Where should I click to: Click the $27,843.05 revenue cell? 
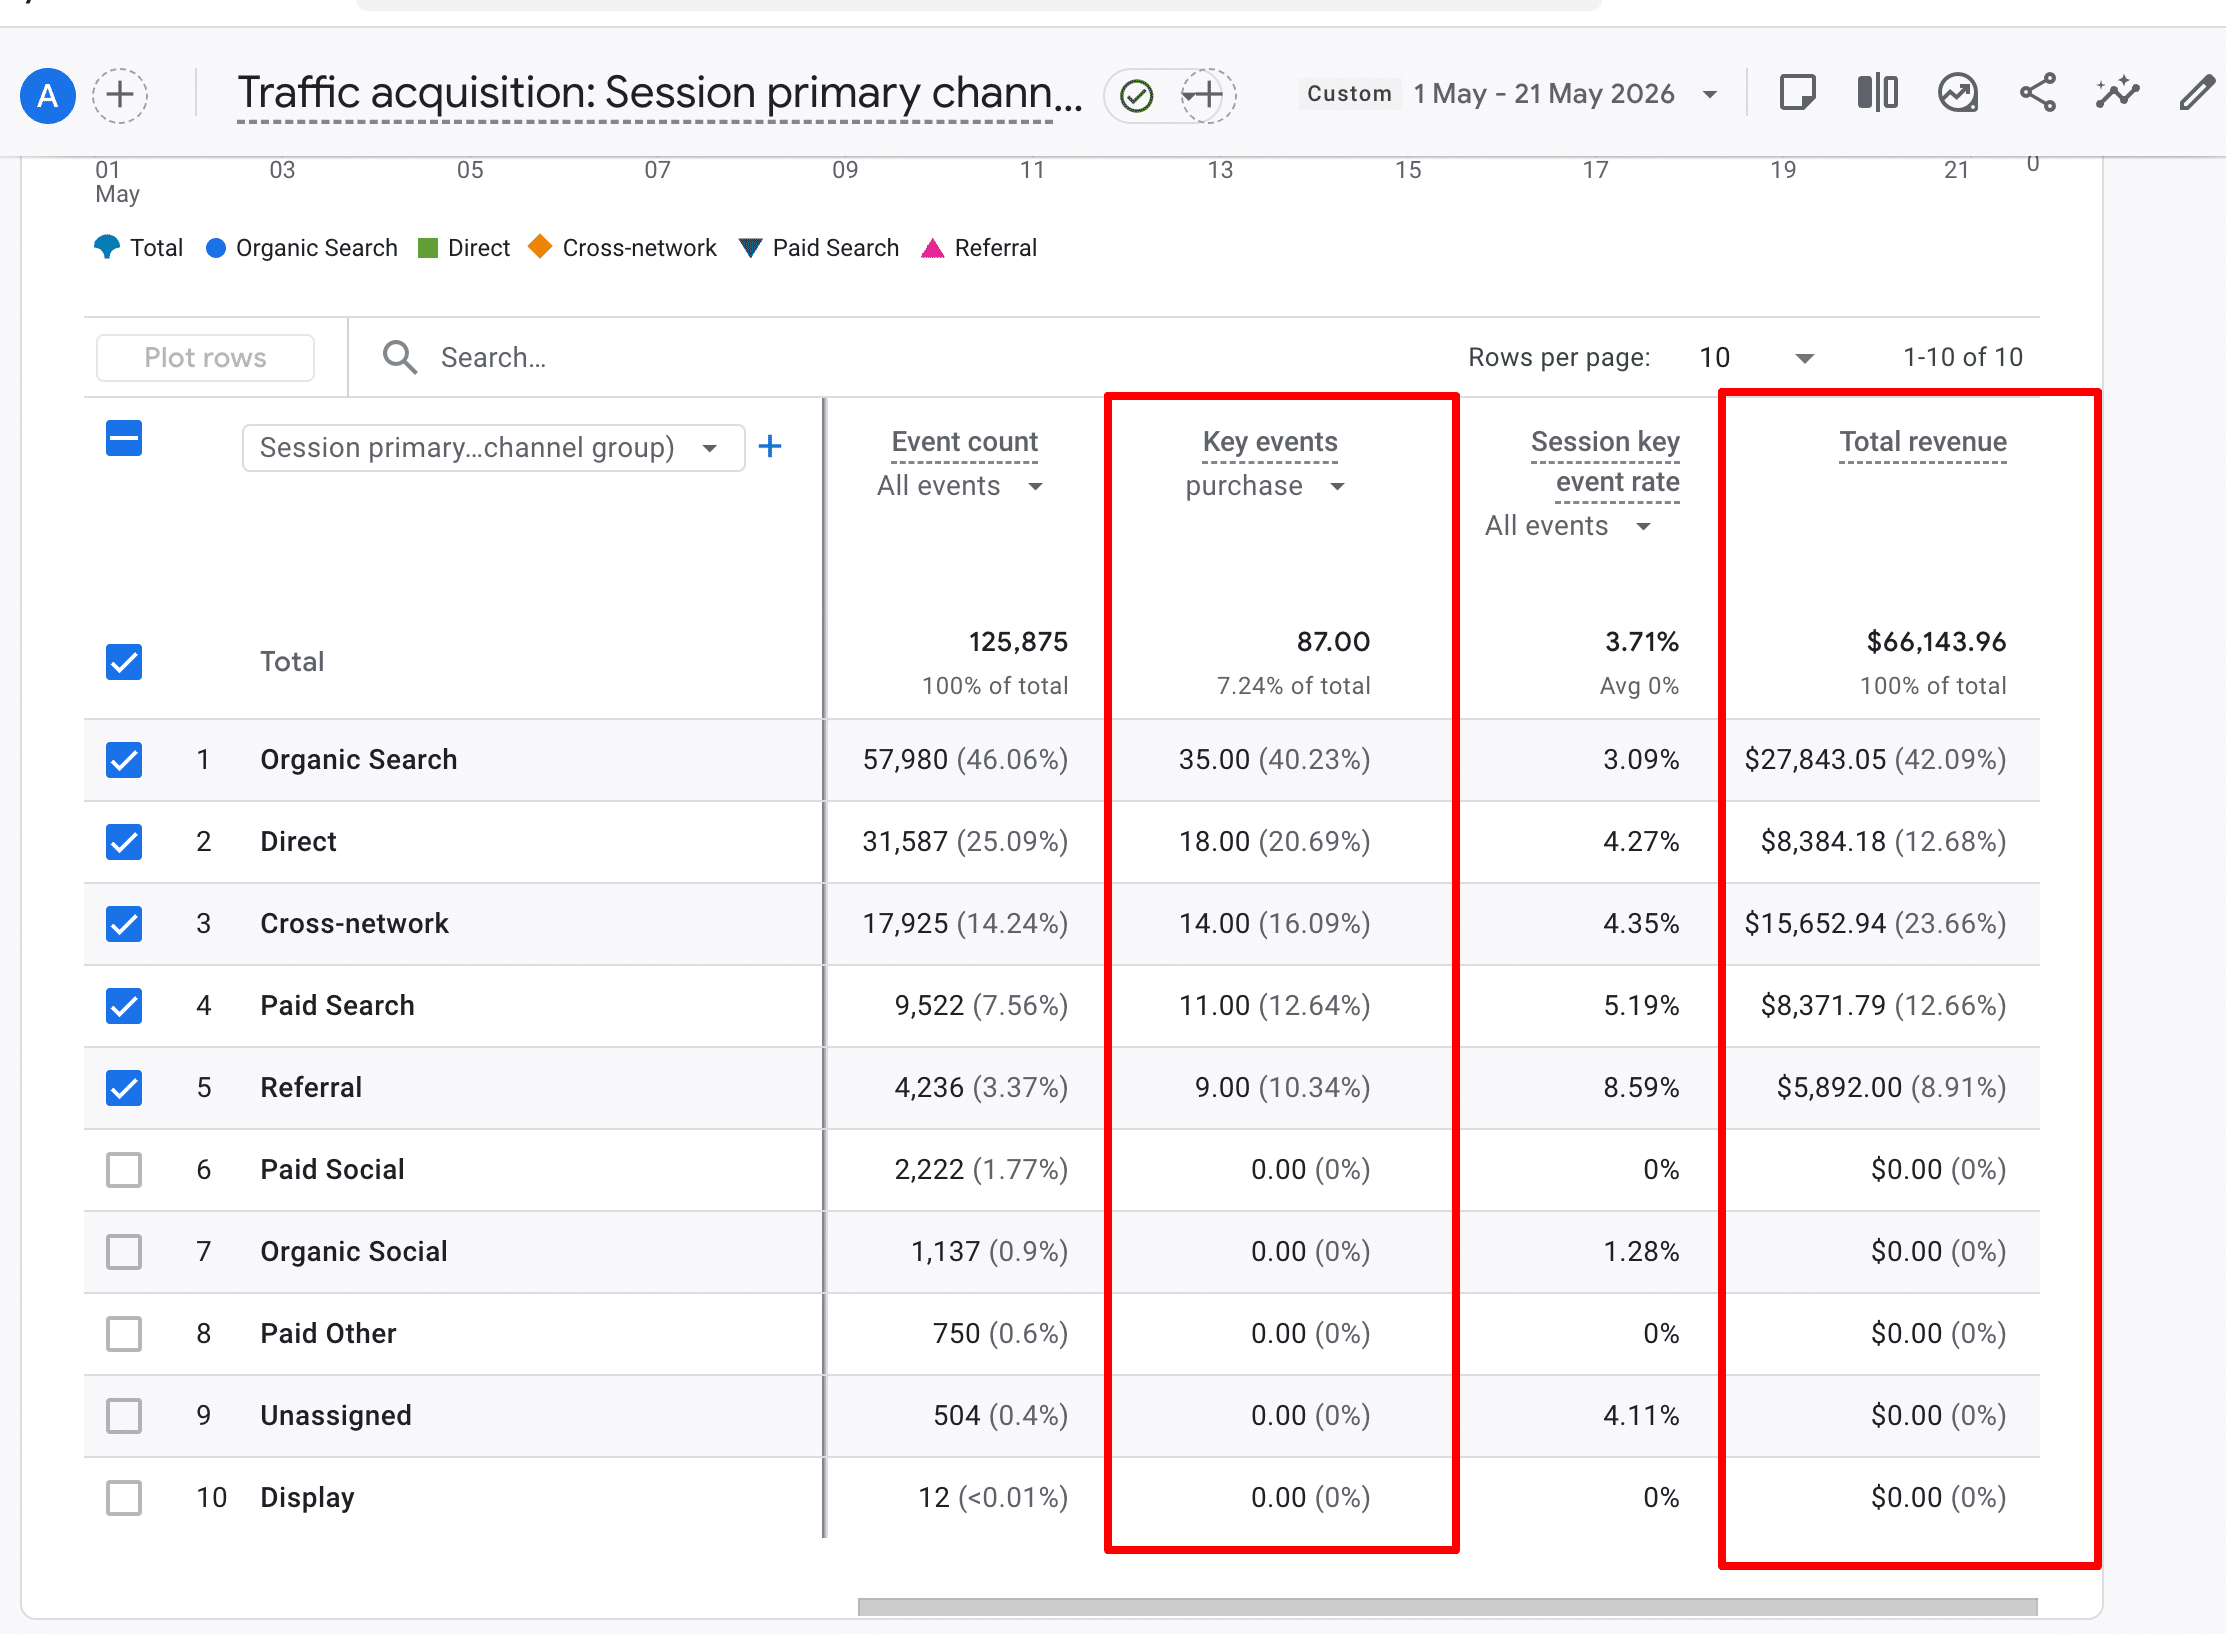tap(1875, 760)
